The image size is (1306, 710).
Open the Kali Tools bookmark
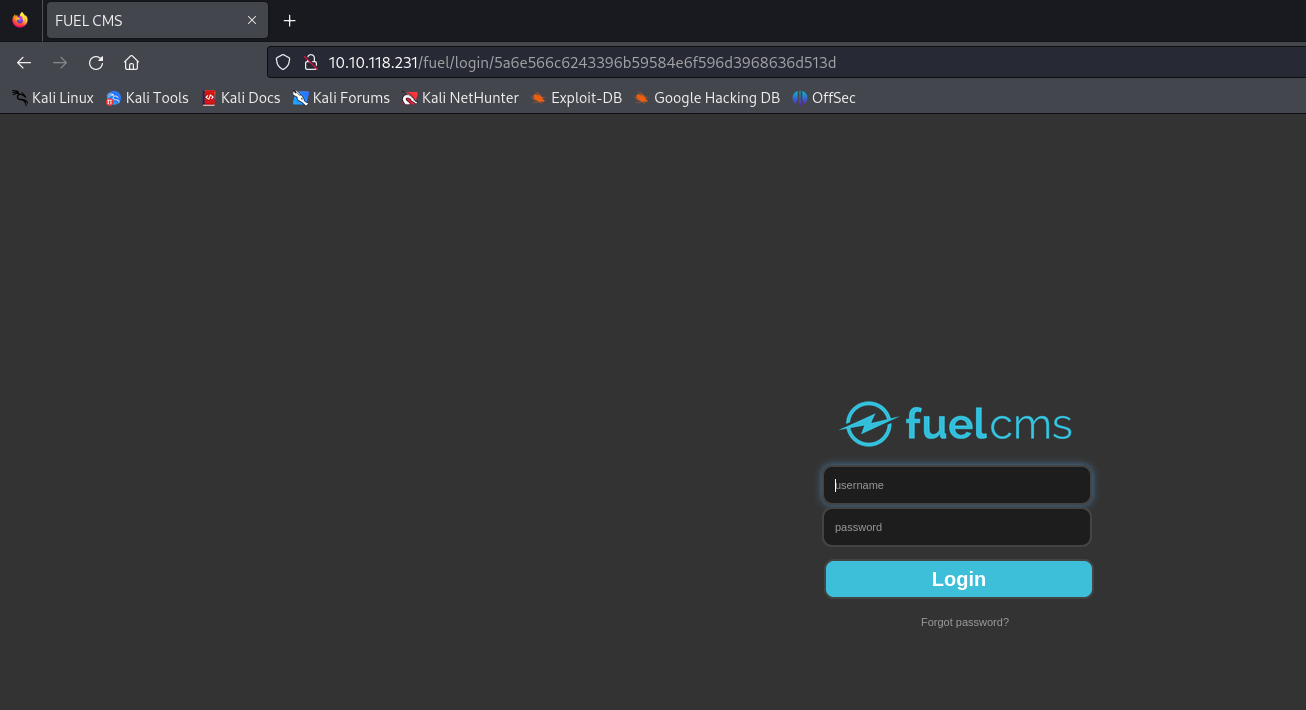(x=147, y=98)
